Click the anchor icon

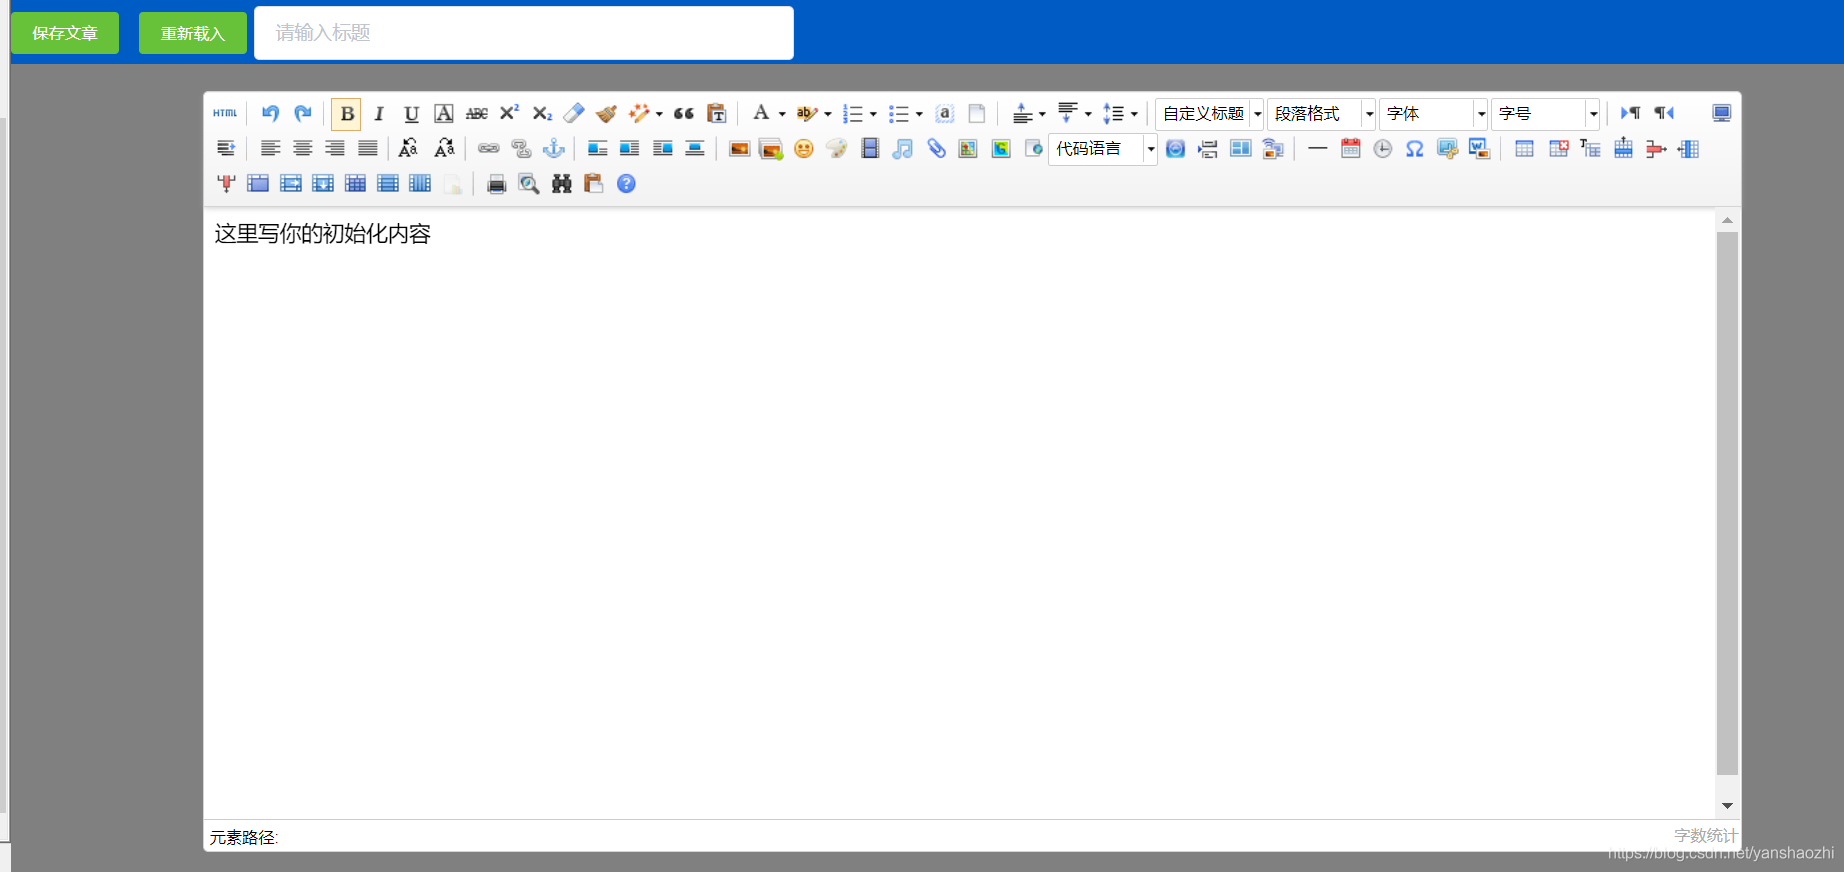[x=553, y=148]
